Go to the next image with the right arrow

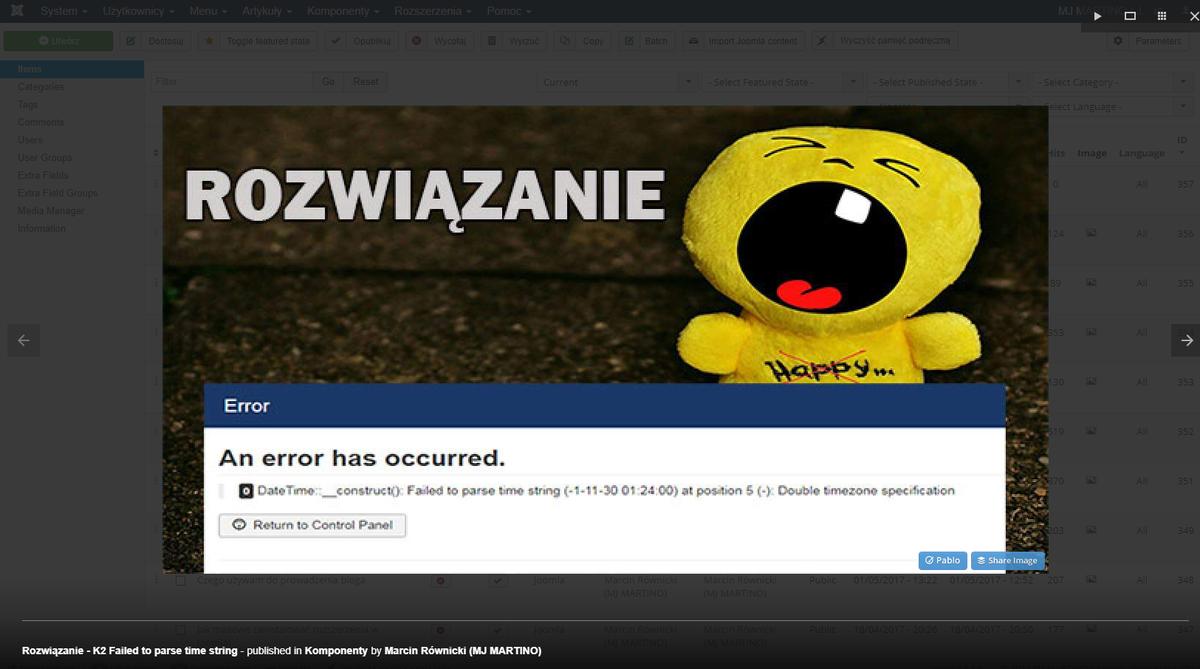1187,340
